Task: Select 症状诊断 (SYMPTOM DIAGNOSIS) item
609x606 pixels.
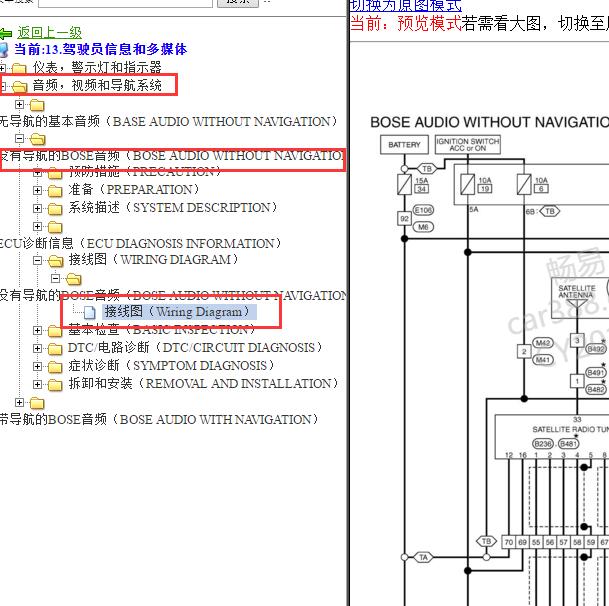Action: click(x=171, y=365)
